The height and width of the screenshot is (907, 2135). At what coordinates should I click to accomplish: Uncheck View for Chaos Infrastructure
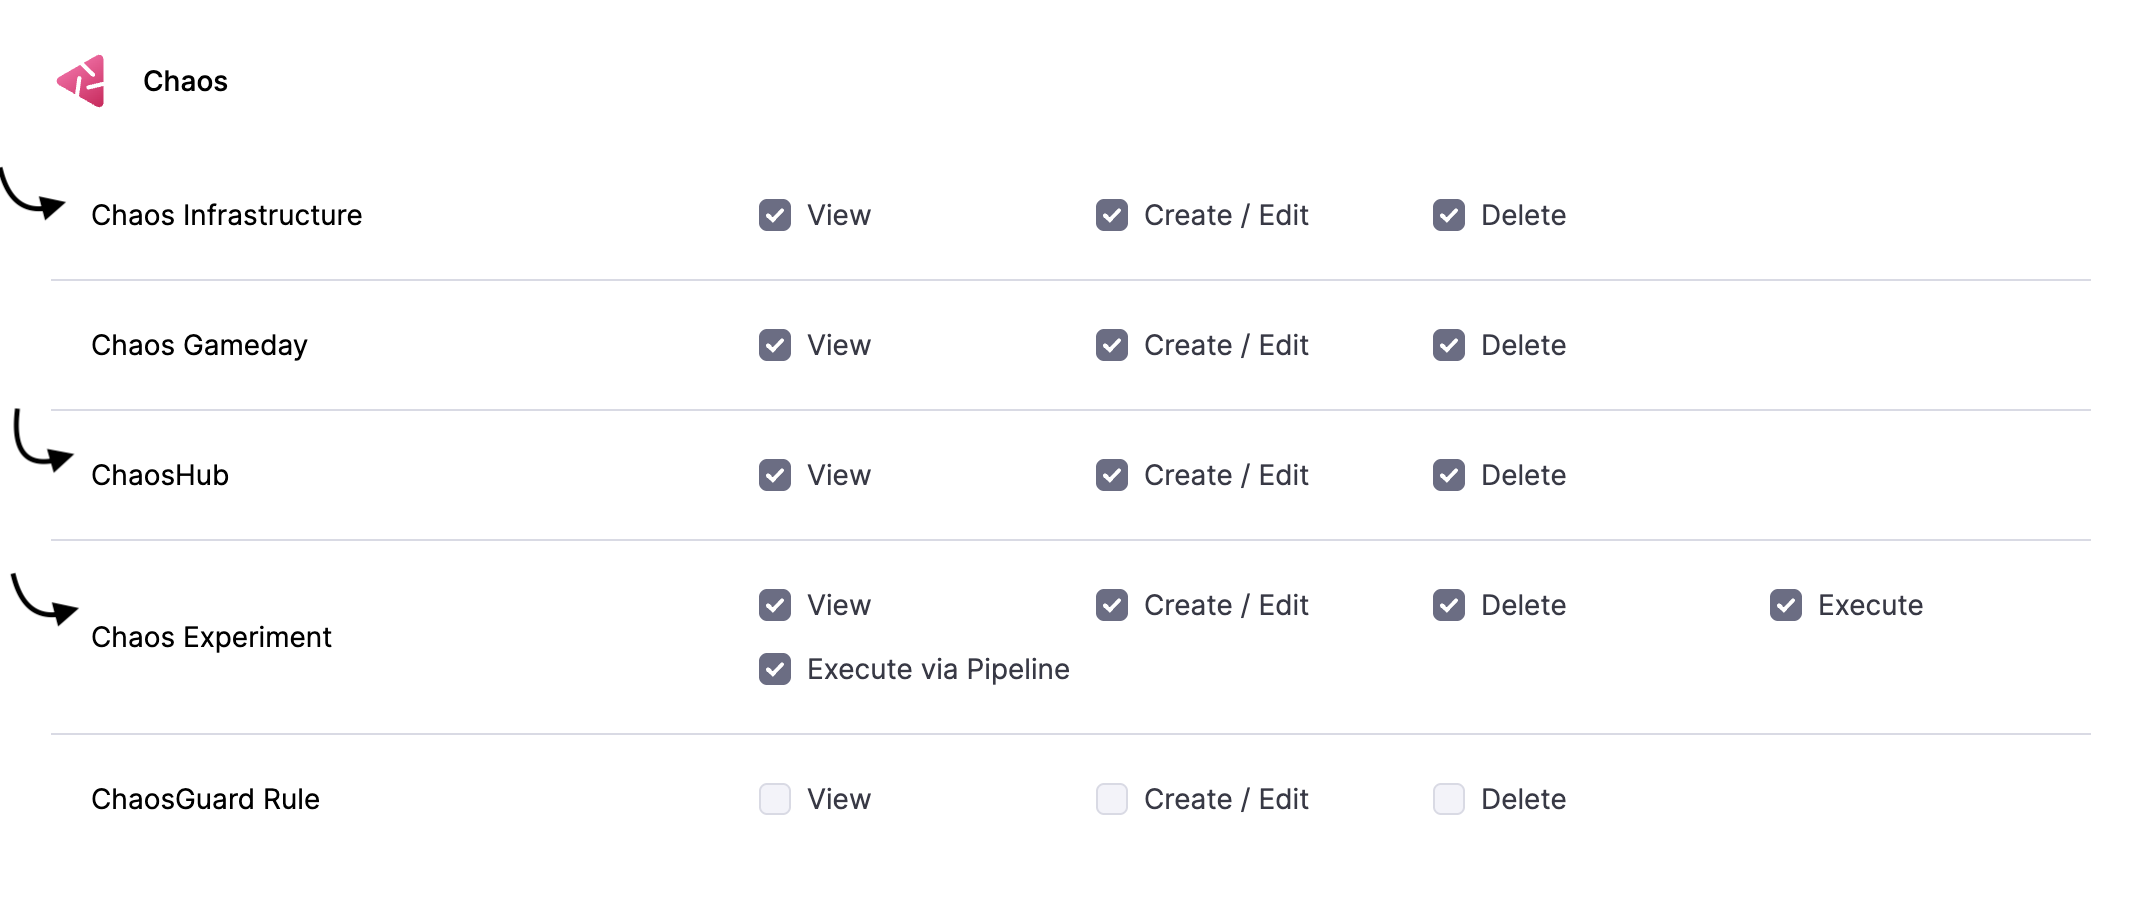point(775,215)
